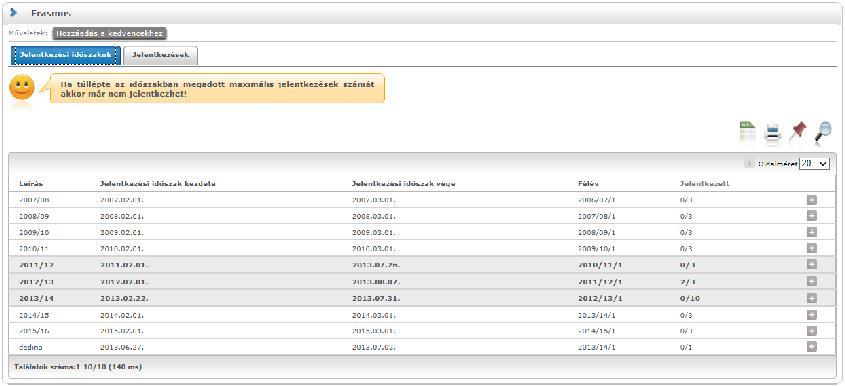The height and width of the screenshot is (386, 845).
Task: Switch to the Jelentkezések tab
Action: pyautogui.click(x=160, y=55)
